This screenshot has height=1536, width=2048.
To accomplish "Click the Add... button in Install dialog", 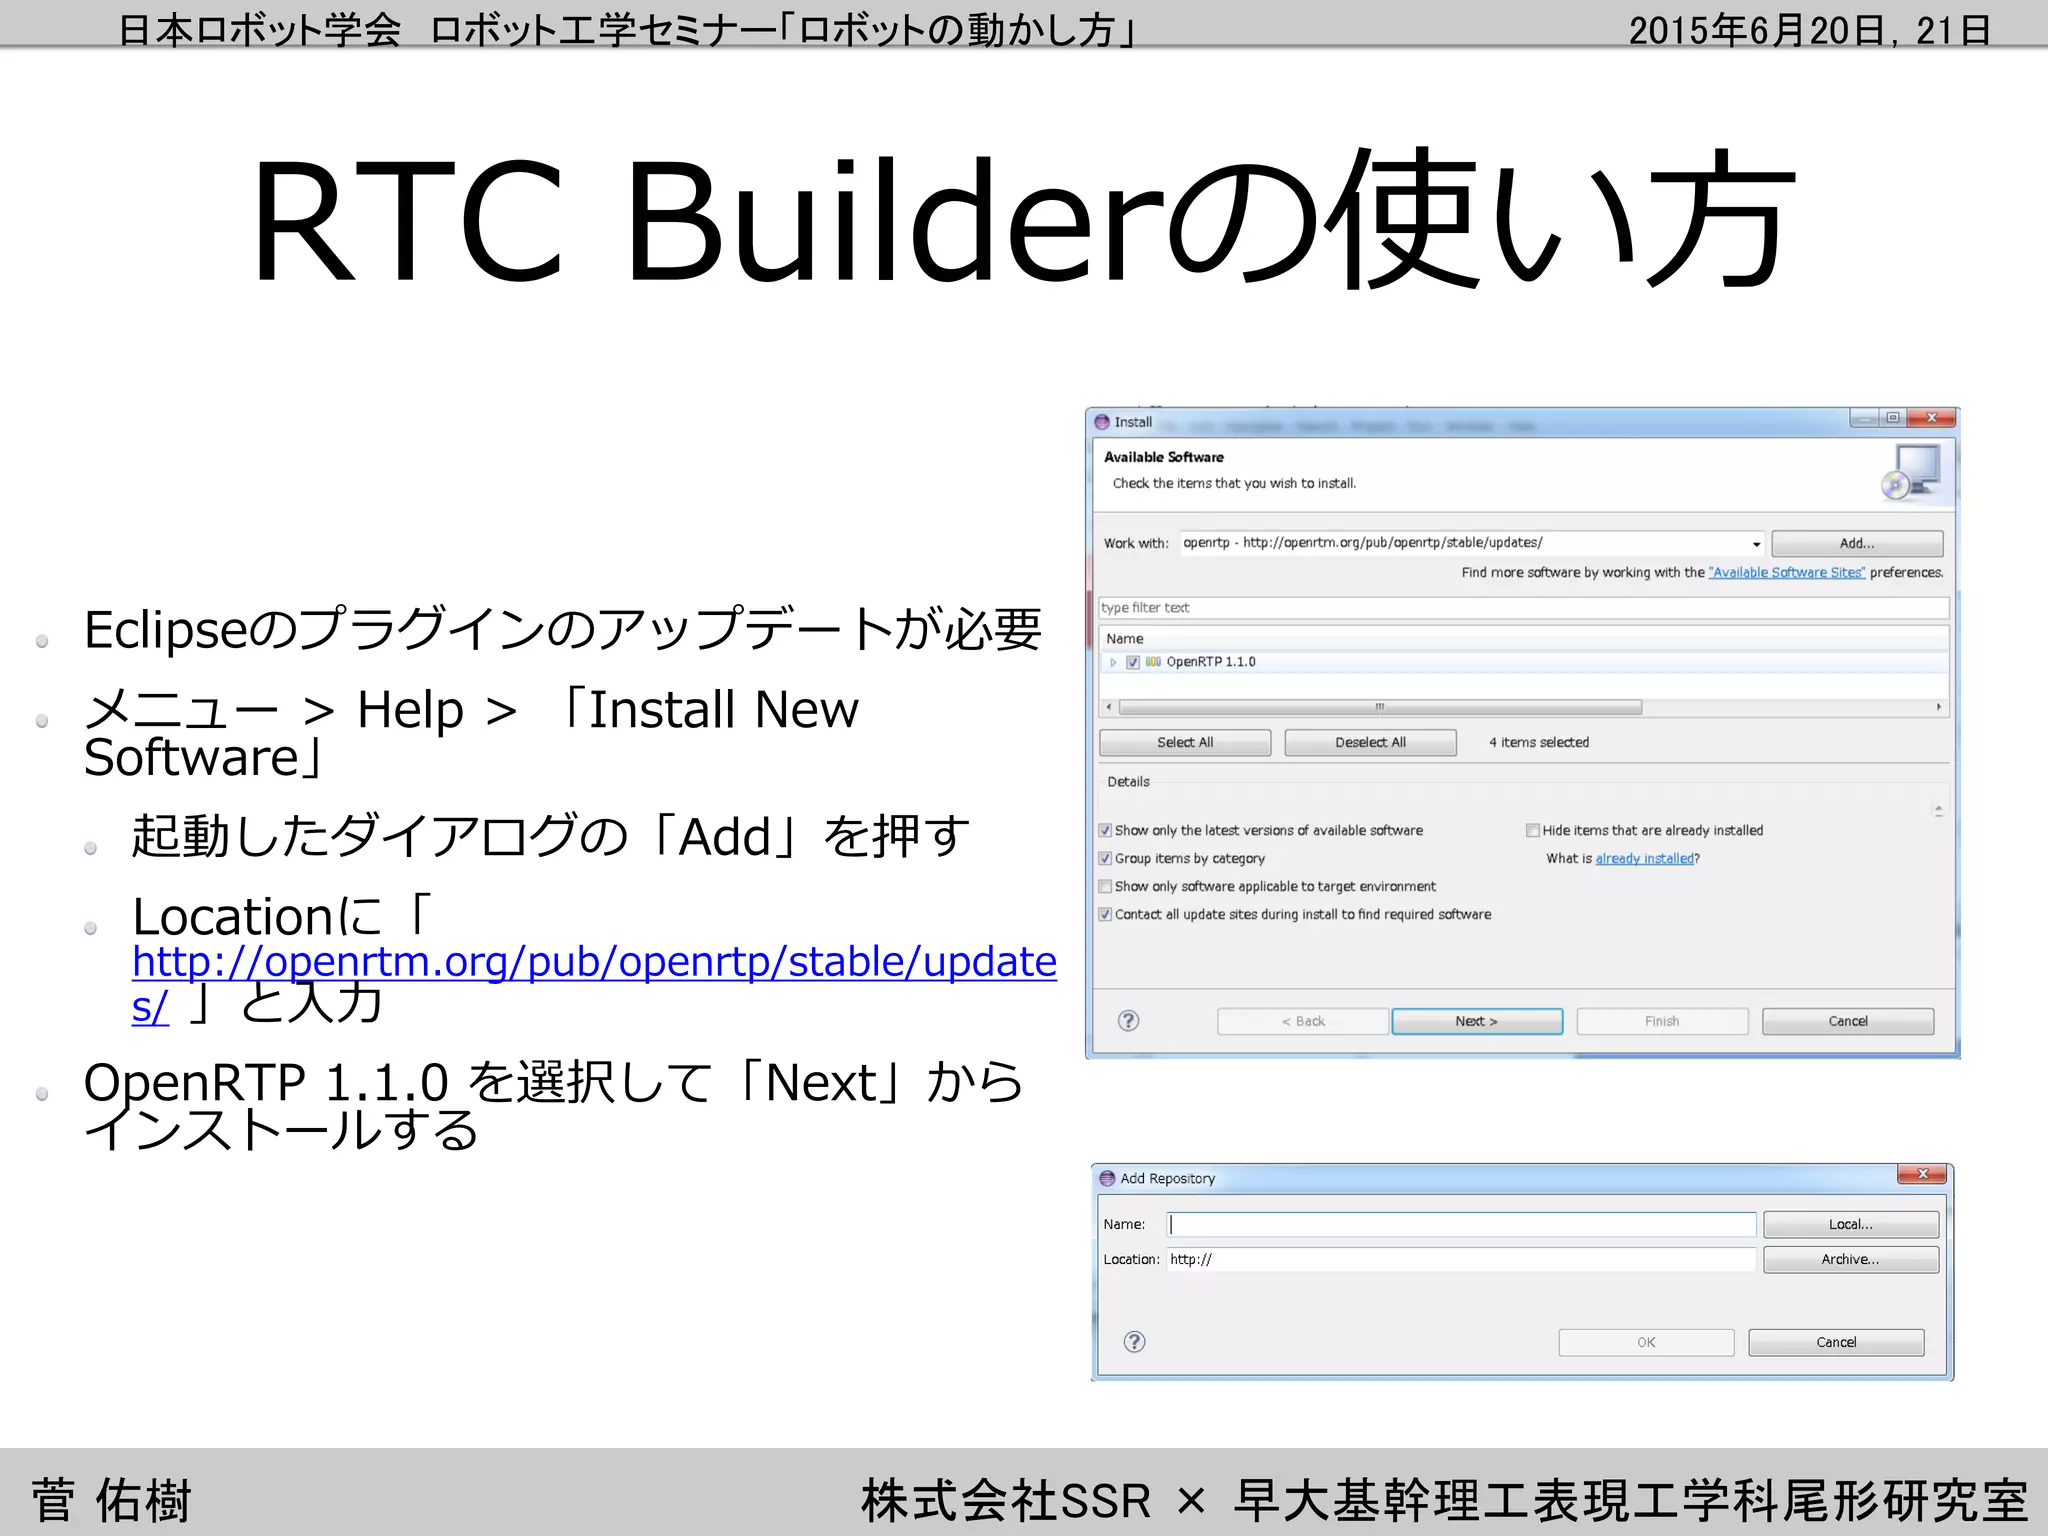I will tap(1857, 543).
